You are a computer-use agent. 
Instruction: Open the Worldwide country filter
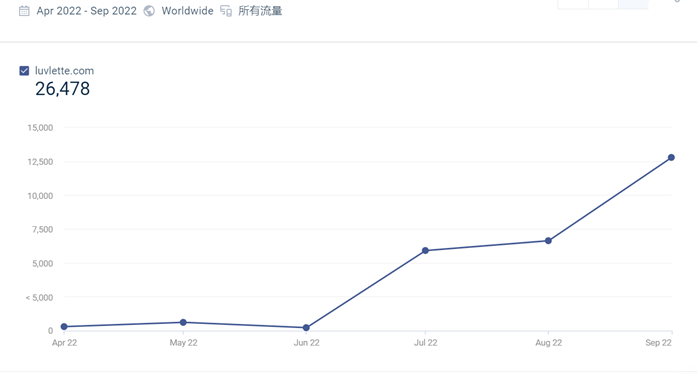click(x=187, y=11)
